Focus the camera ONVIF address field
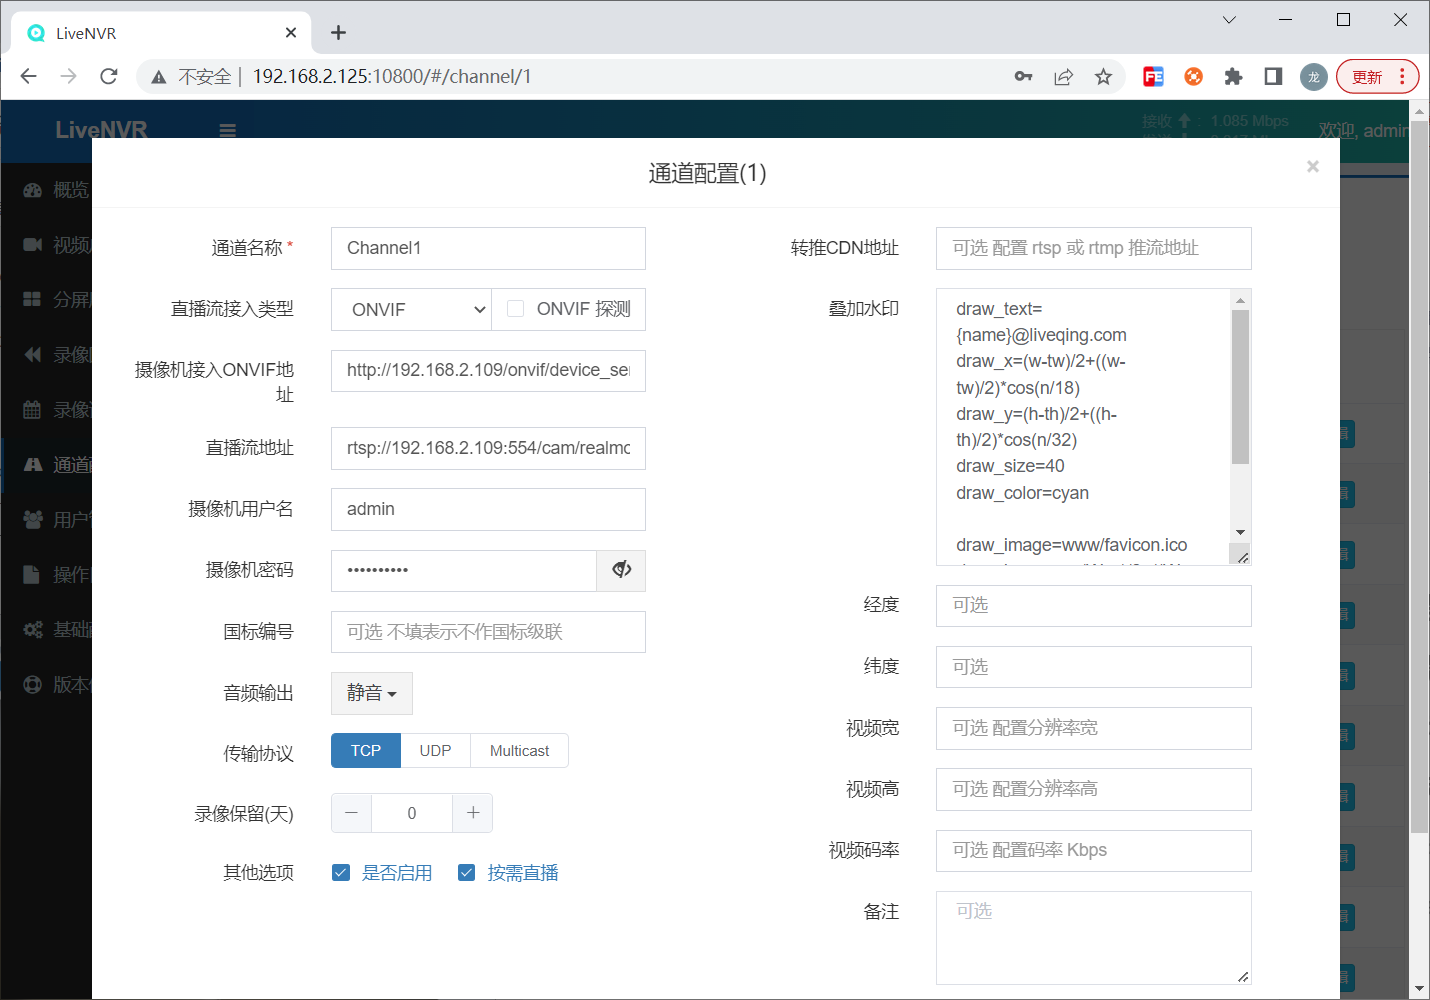Viewport: 1430px width, 1000px height. pyautogui.click(x=488, y=371)
